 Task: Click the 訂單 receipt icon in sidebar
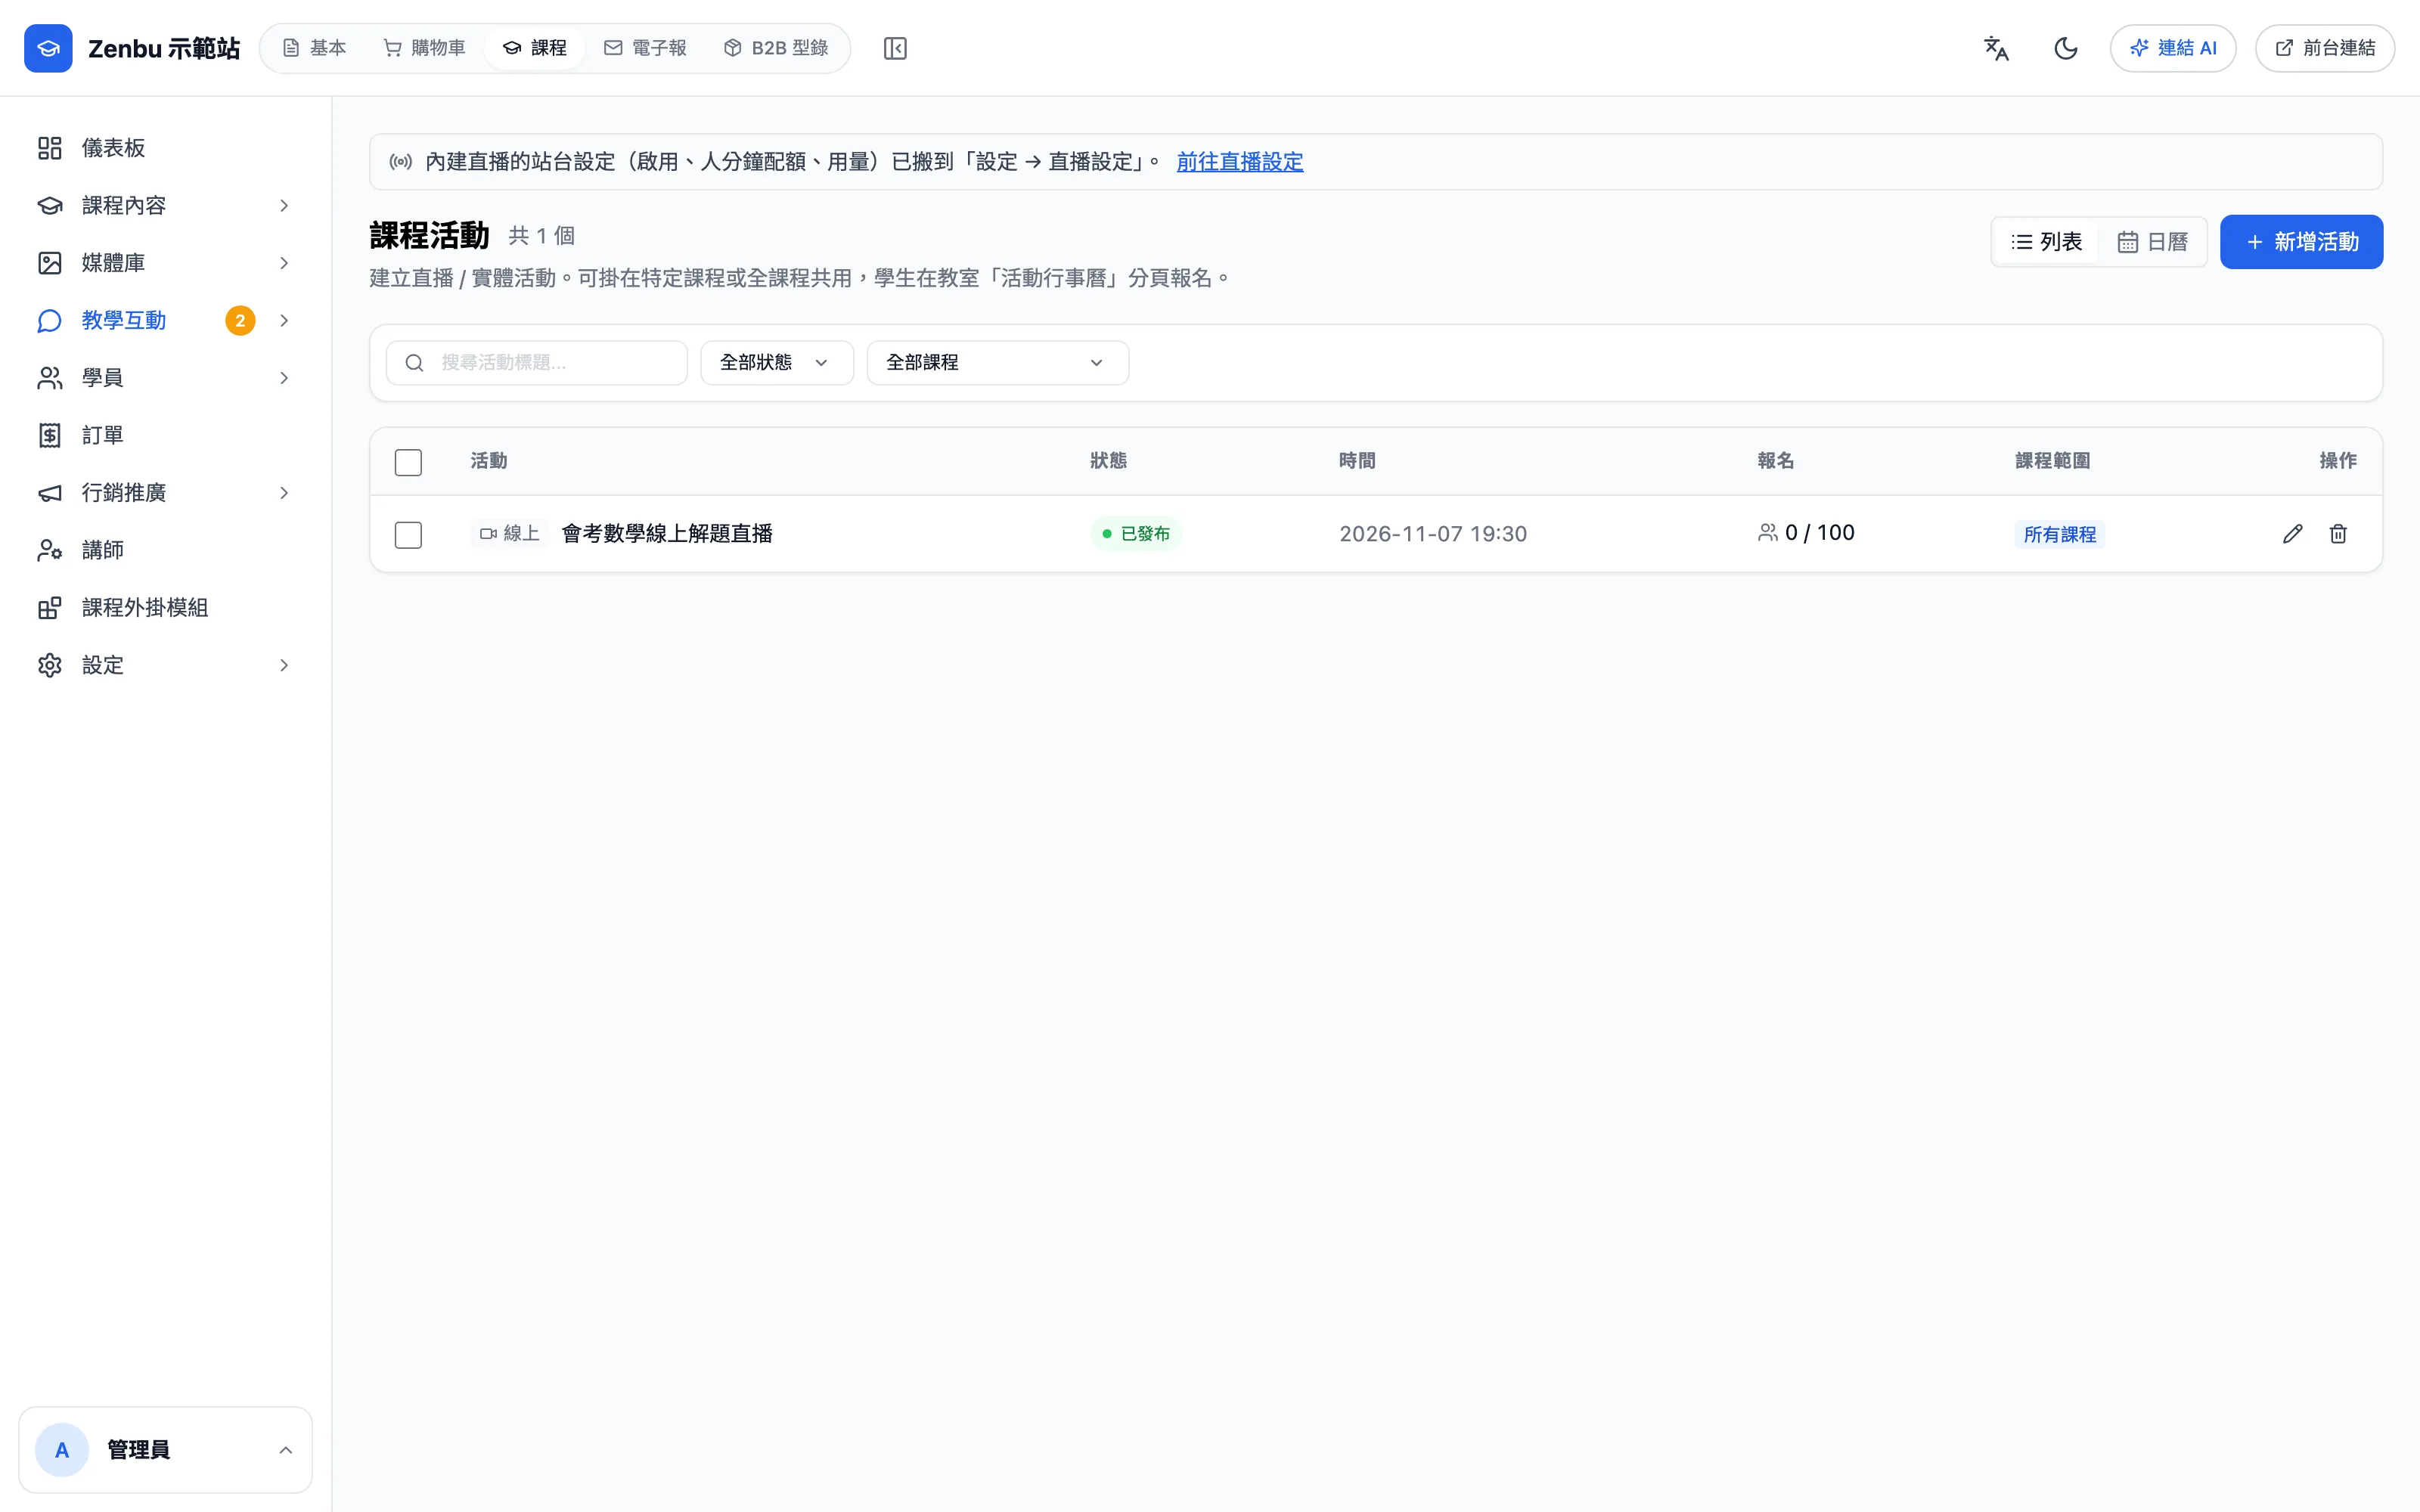click(x=50, y=435)
